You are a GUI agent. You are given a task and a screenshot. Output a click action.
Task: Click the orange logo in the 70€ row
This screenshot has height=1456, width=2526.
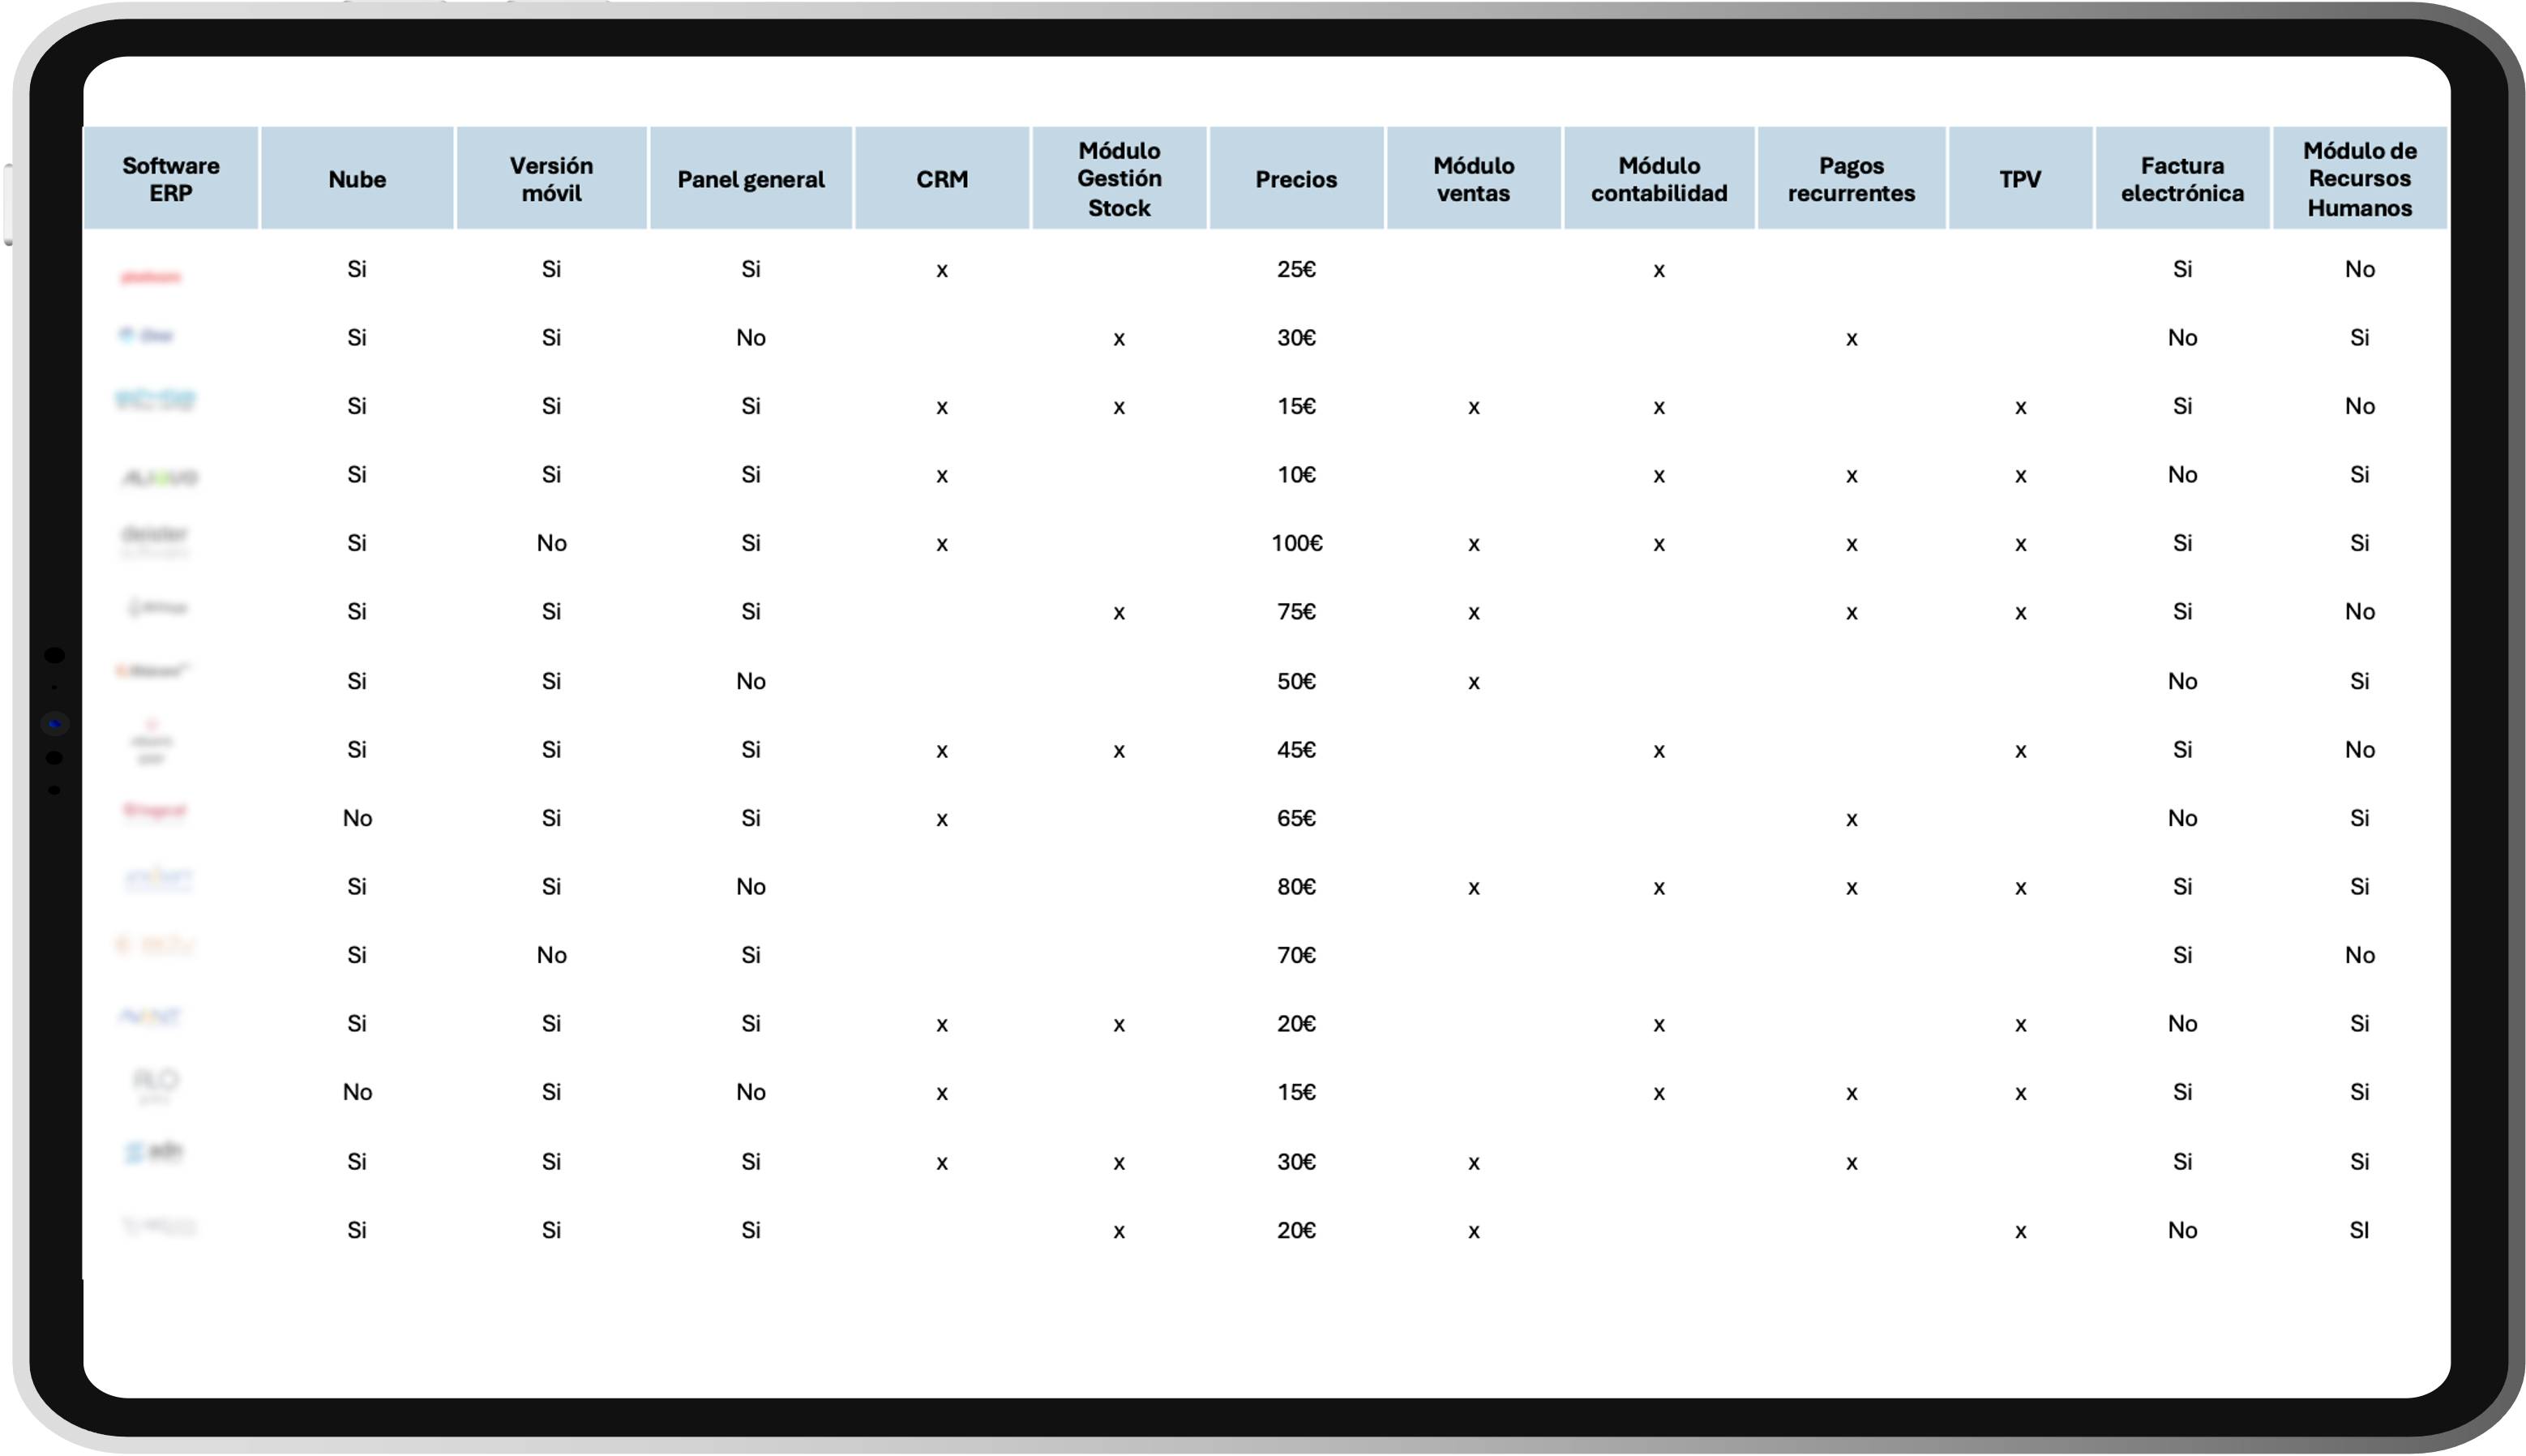[x=155, y=945]
